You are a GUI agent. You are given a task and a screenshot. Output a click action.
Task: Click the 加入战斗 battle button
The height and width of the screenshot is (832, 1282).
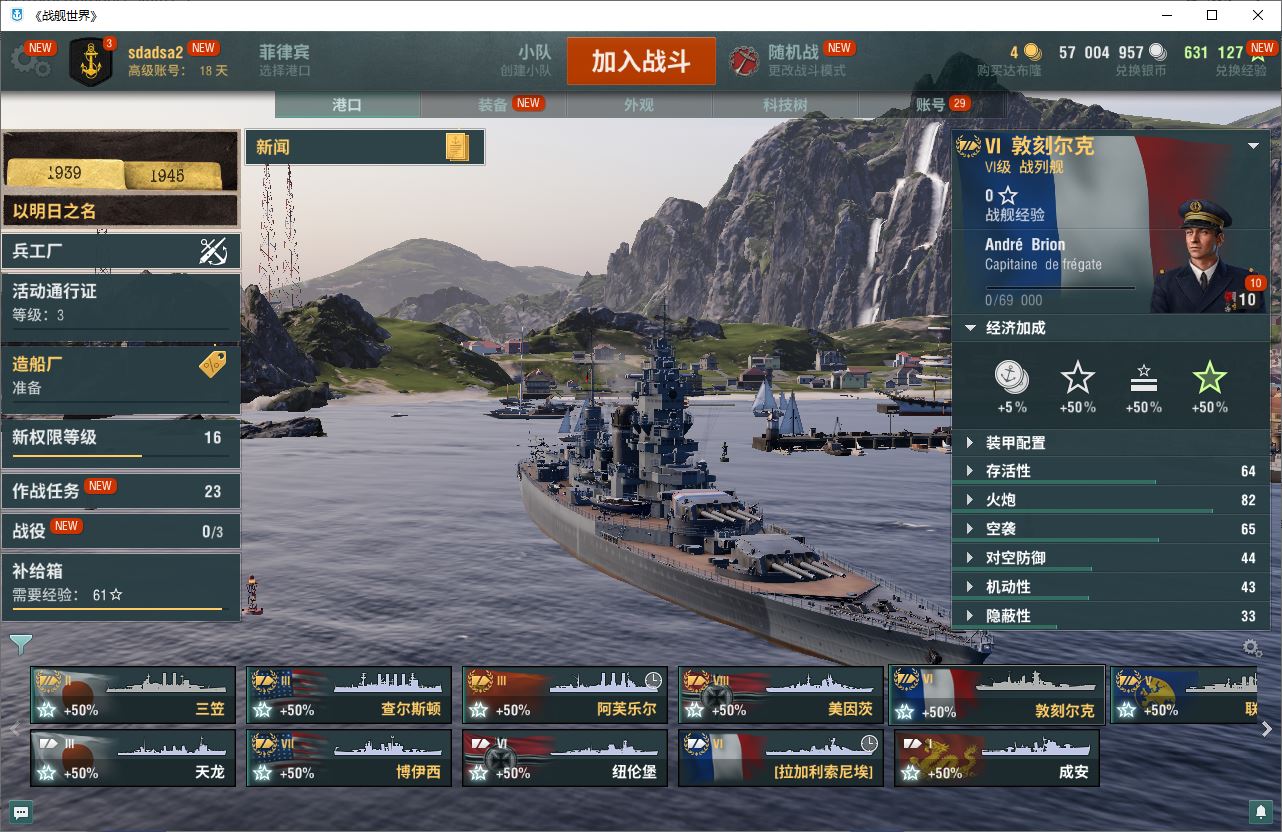[x=641, y=61]
